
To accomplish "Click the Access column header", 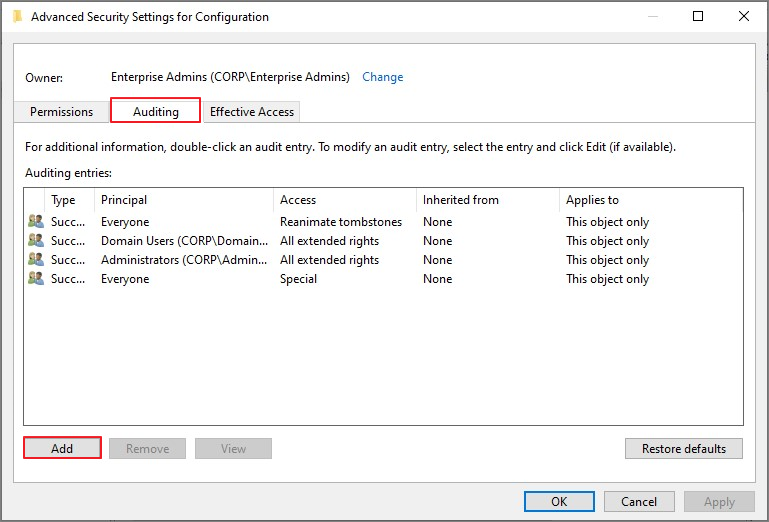I will click(x=345, y=200).
